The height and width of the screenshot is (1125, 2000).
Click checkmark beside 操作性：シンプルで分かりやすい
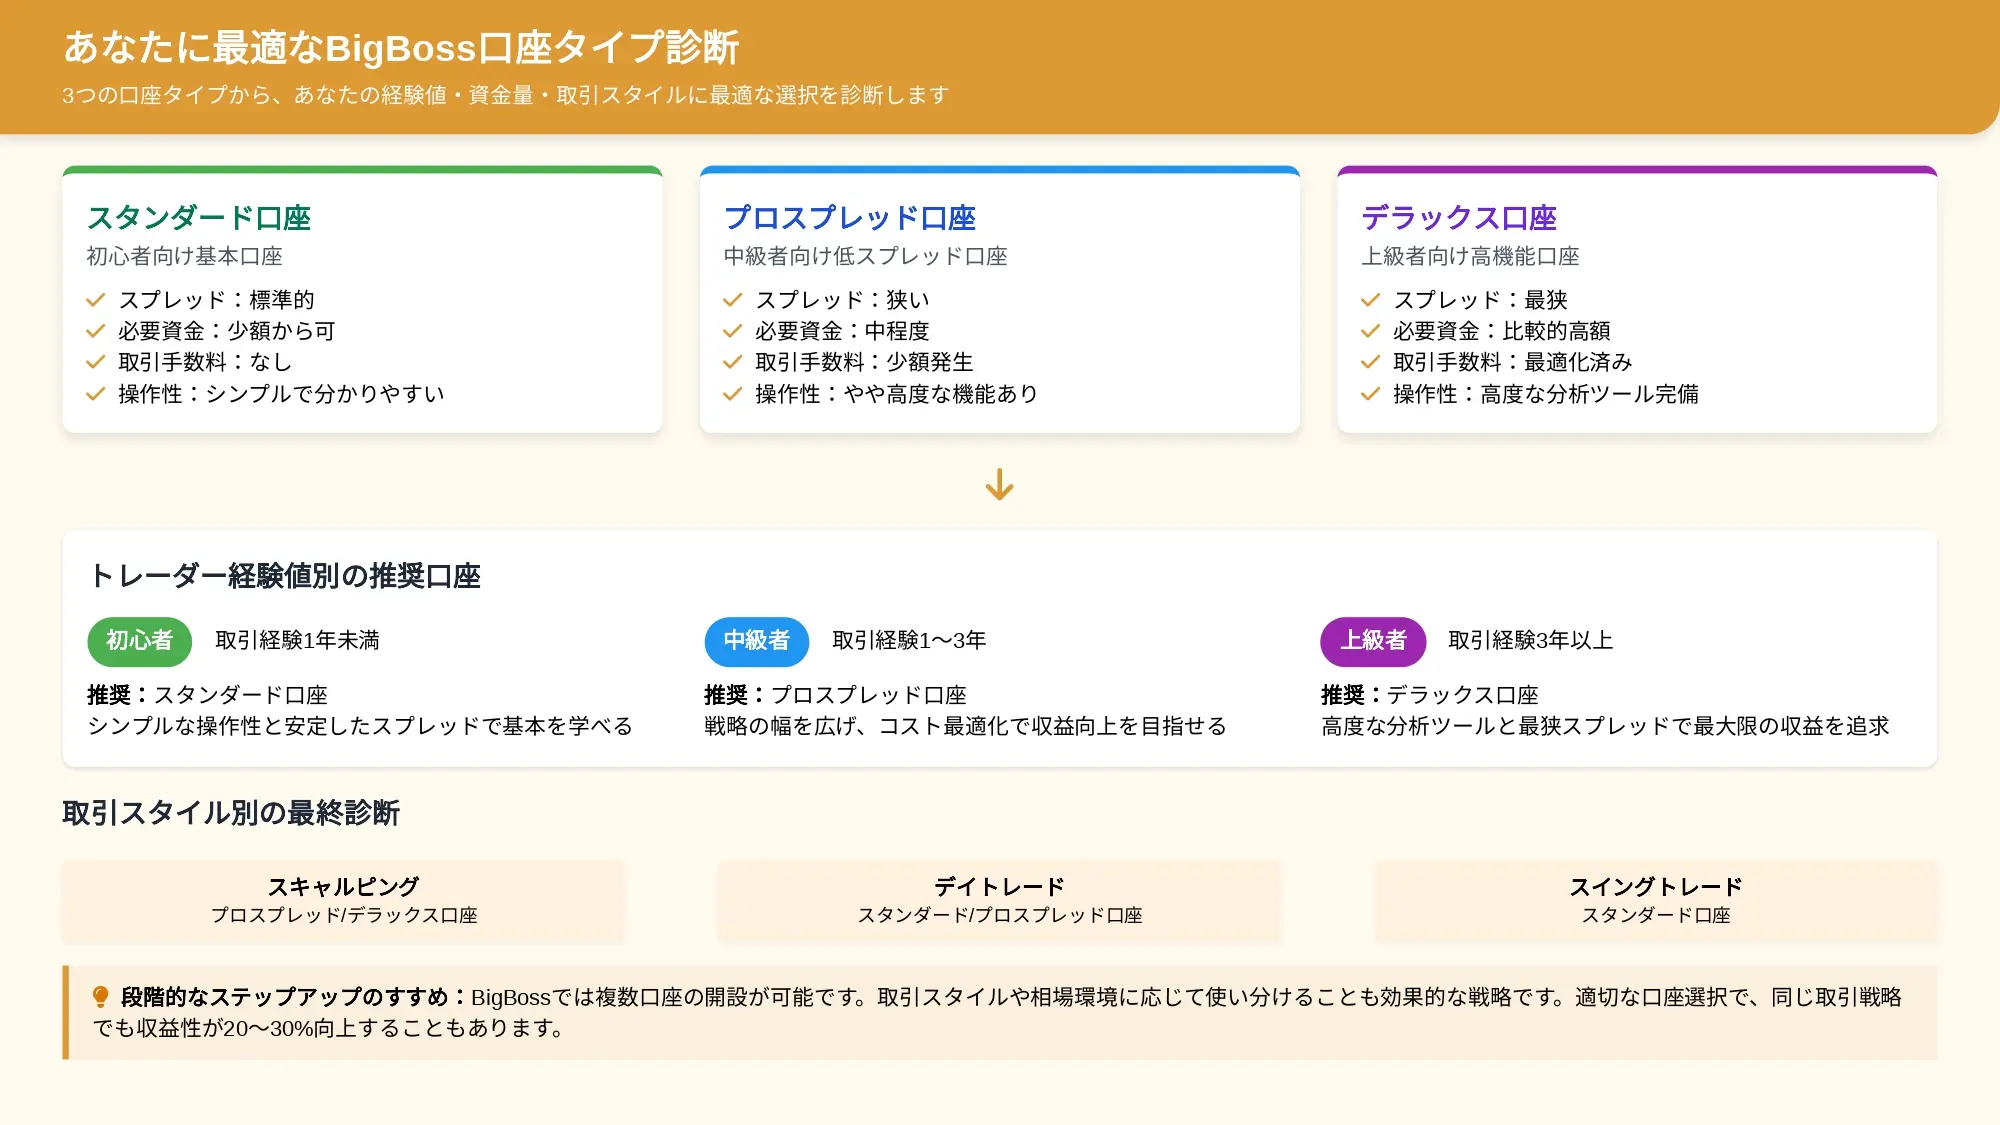point(96,394)
